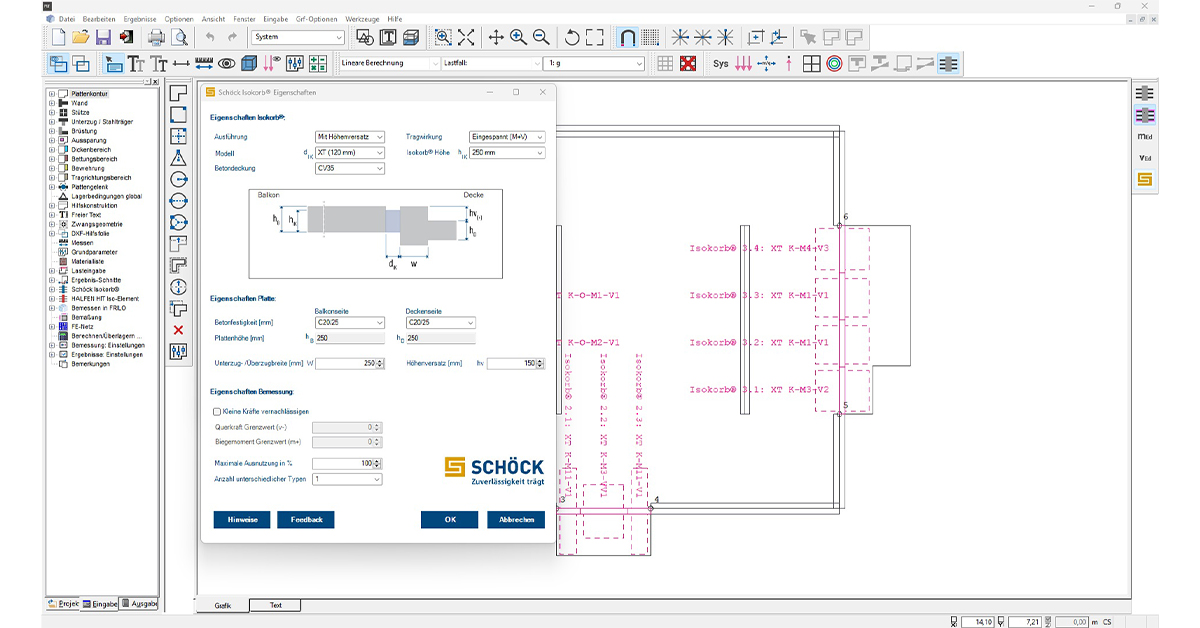Switch to the Ausgabe tab
1200x628 pixels.
[x=140, y=604]
